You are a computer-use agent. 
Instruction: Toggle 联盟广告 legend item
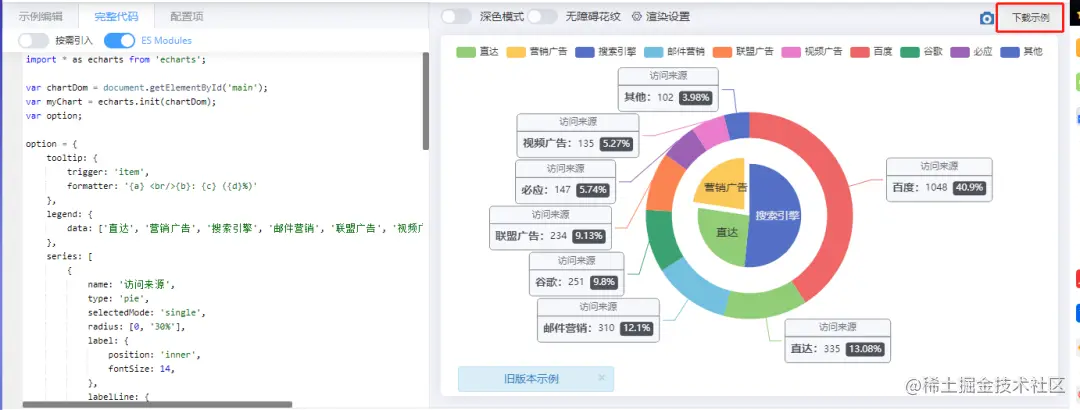coord(743,52)
